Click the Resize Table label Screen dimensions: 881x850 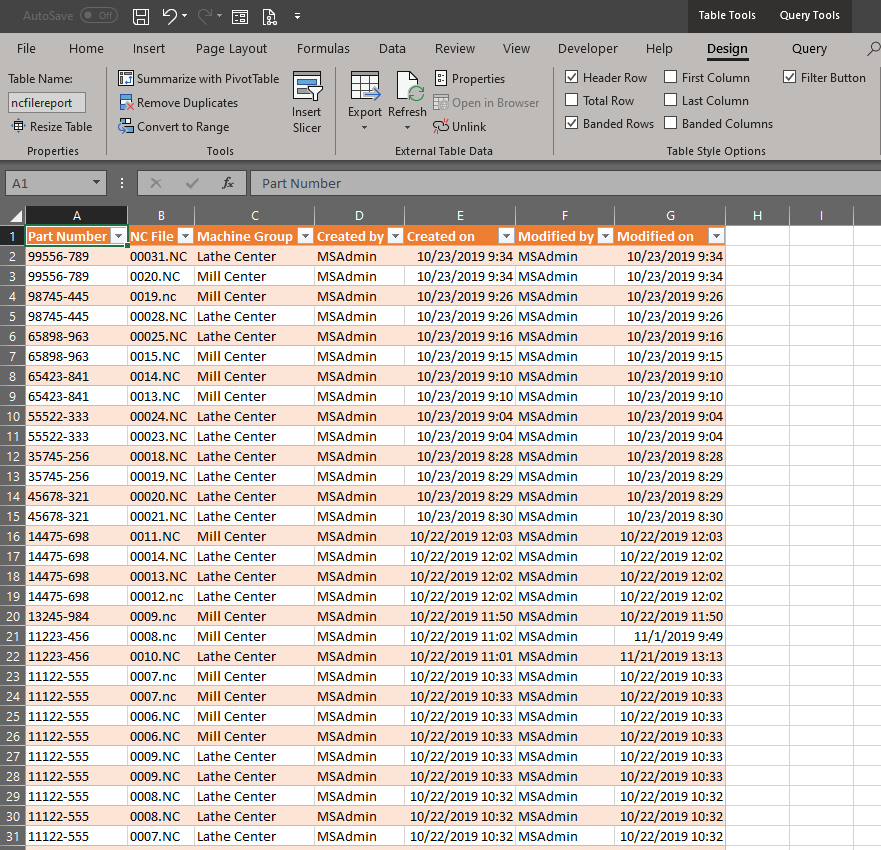click(x=61, y=127)
